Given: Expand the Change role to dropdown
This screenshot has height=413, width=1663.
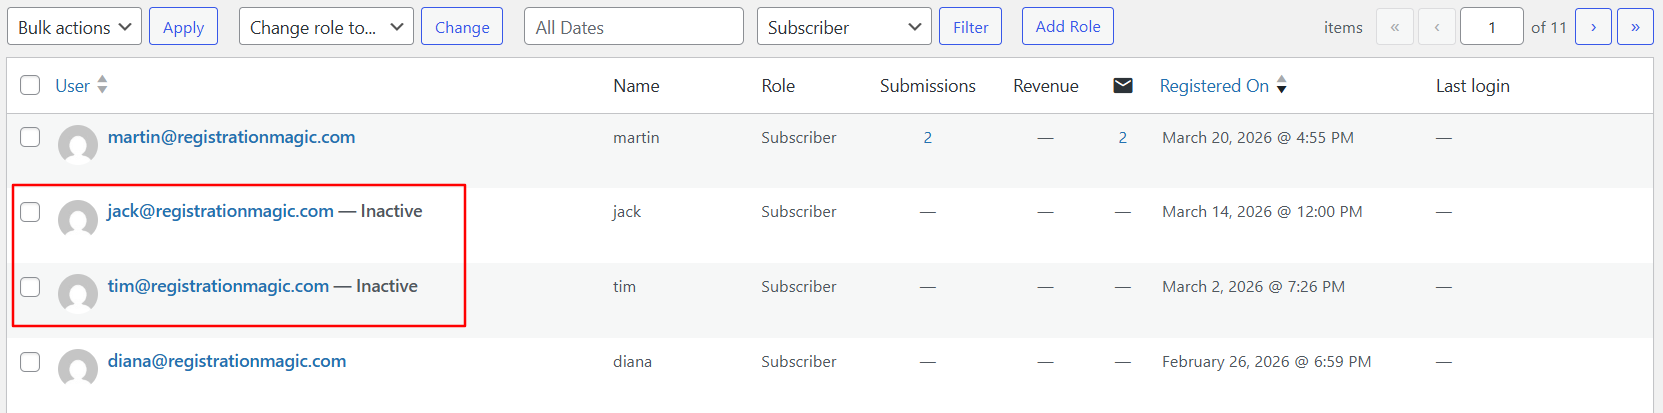Looking at the screenshot, I should pyautogui.click(x=326, y=27).
